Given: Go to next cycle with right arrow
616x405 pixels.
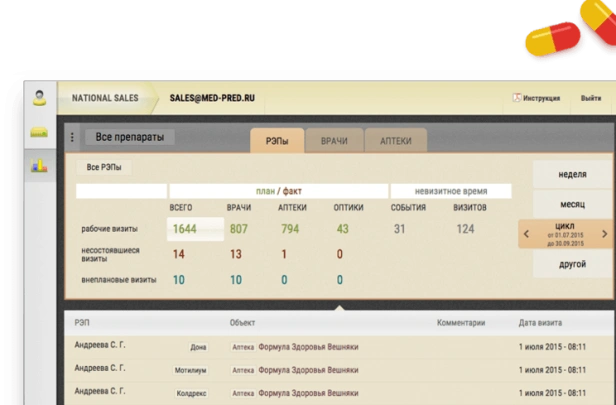Looking at the screenshot, I should coord(604,234).
